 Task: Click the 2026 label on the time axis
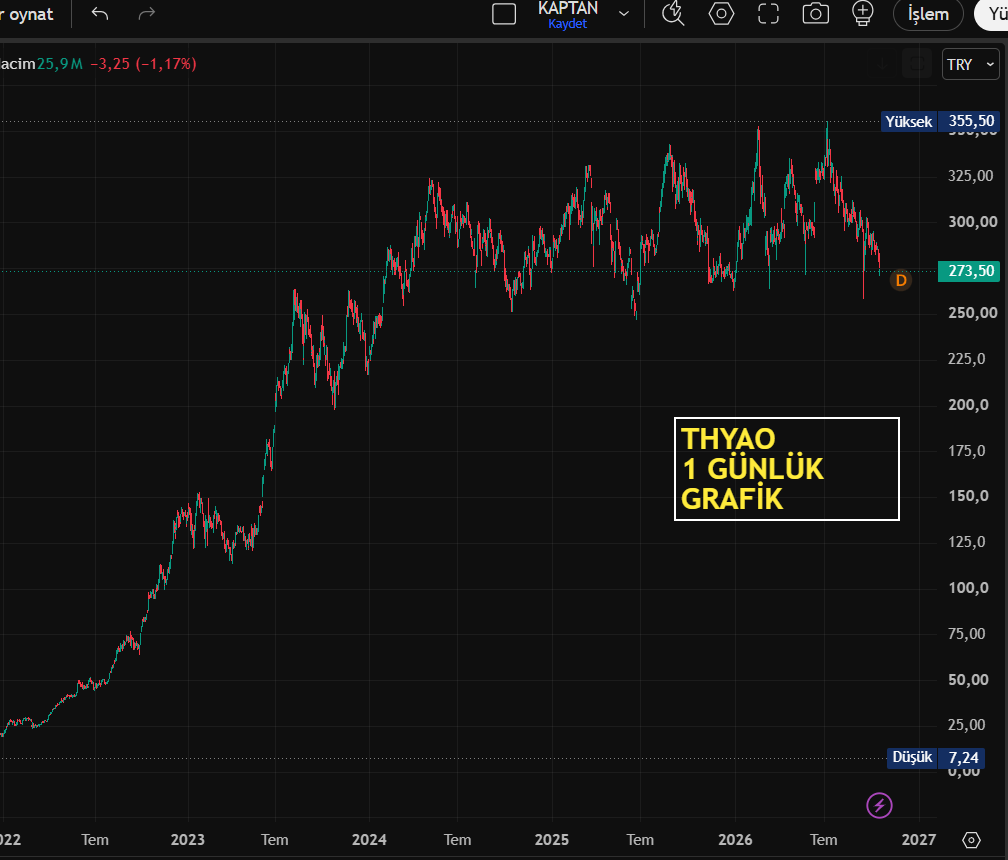click(x=735, y=839)
